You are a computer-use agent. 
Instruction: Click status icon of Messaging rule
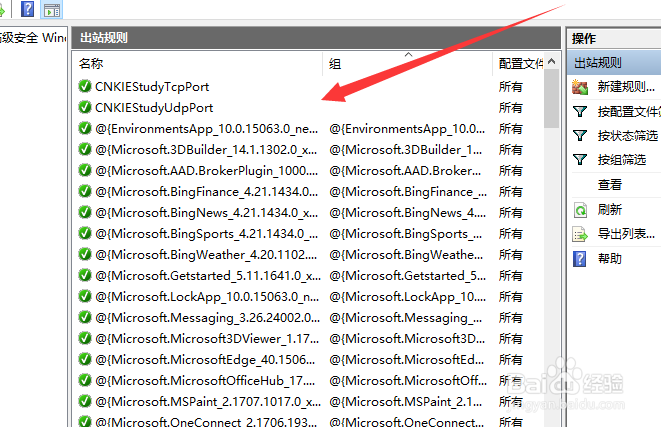[85, 317]
